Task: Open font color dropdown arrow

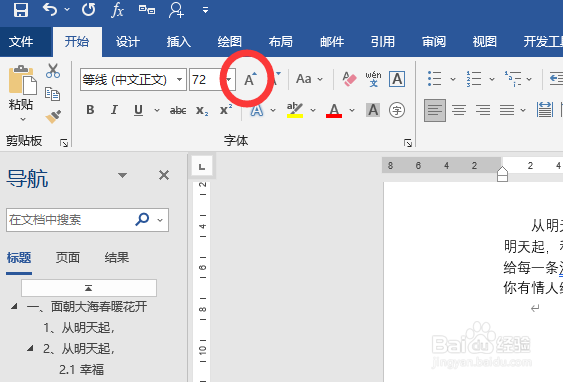Action: [352, 110]
